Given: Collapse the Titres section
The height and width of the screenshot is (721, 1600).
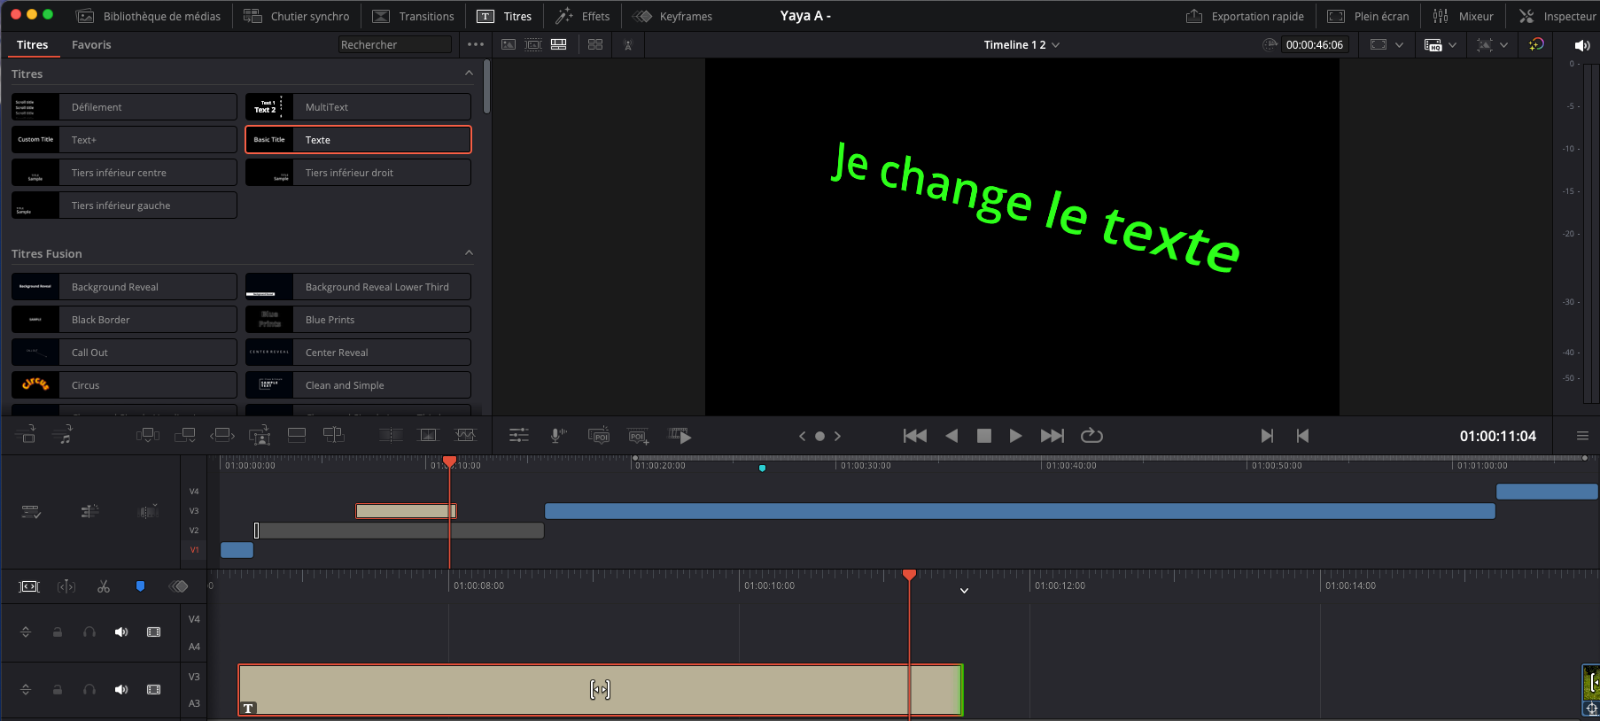Looking at the screenshot, I should (469, 73).
